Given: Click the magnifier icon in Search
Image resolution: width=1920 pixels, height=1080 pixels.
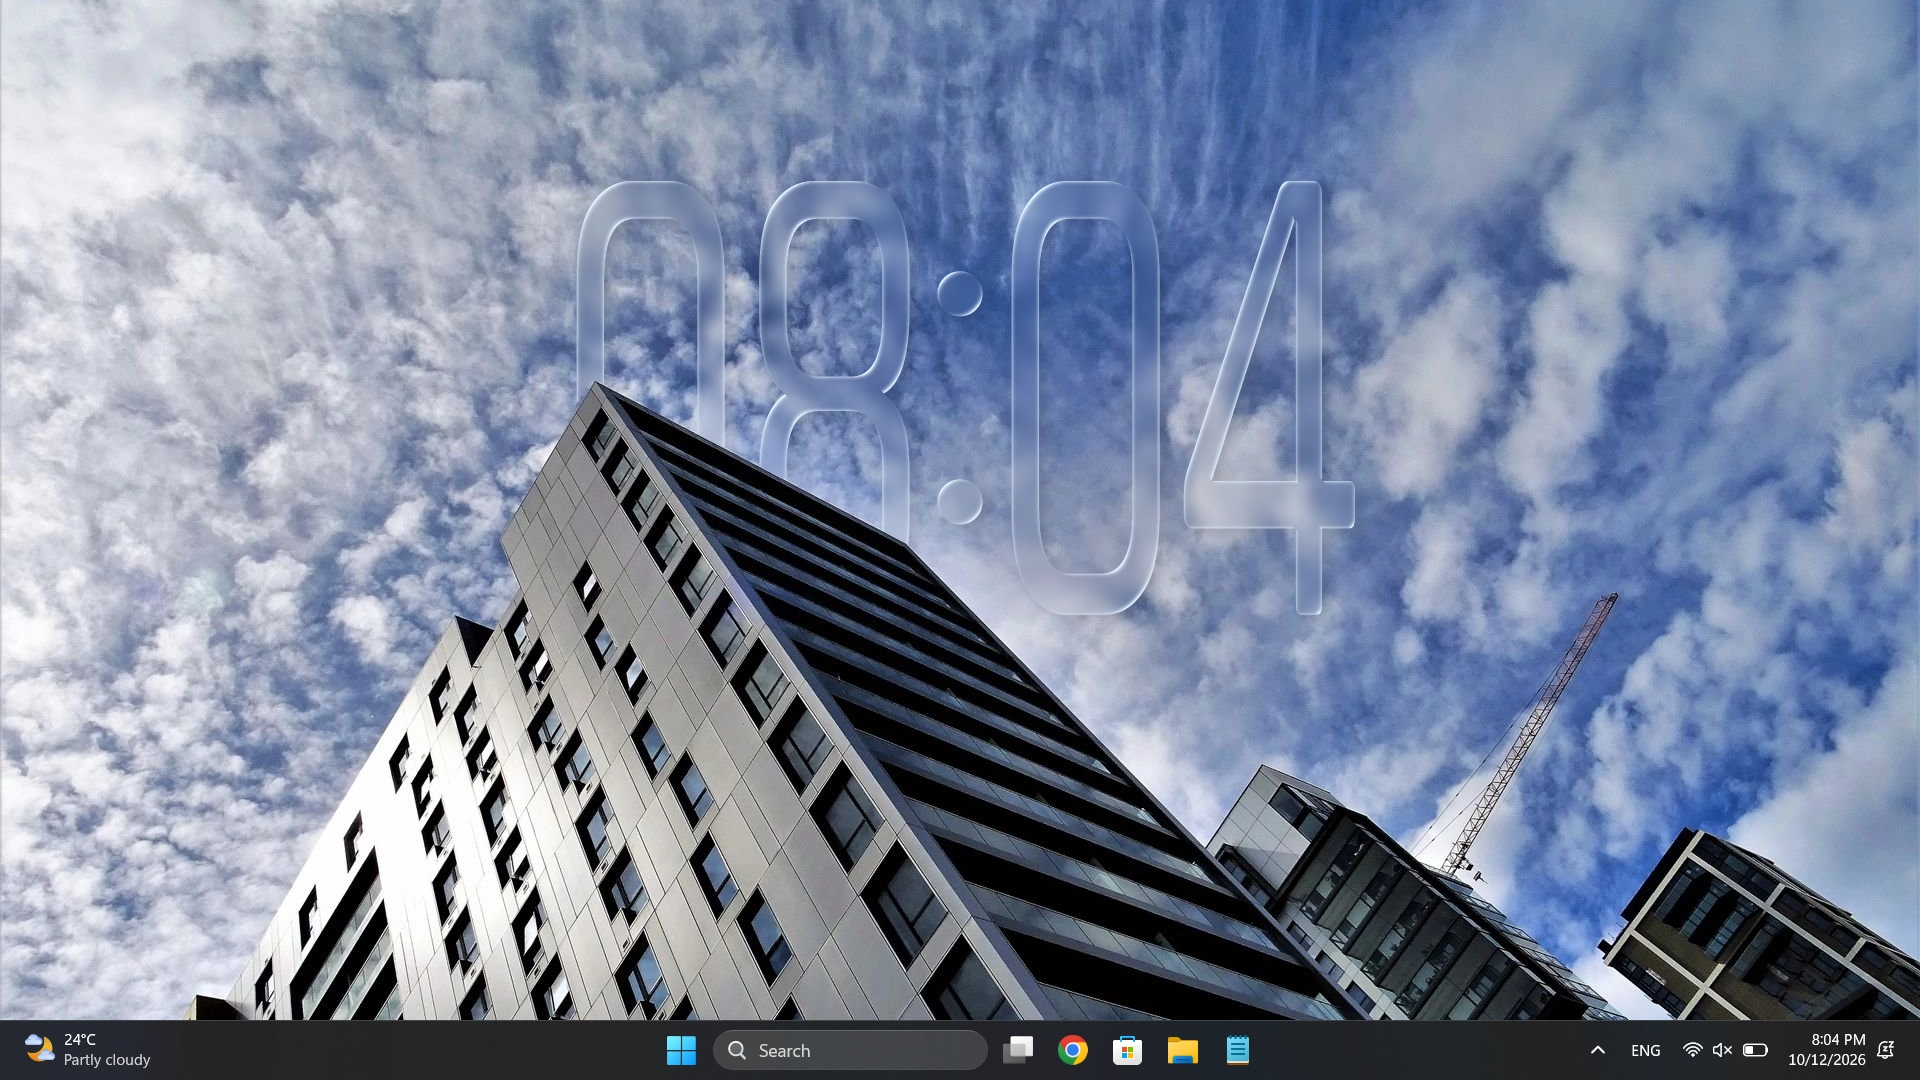Looking at the screenshot, I should click(737, 1050).
